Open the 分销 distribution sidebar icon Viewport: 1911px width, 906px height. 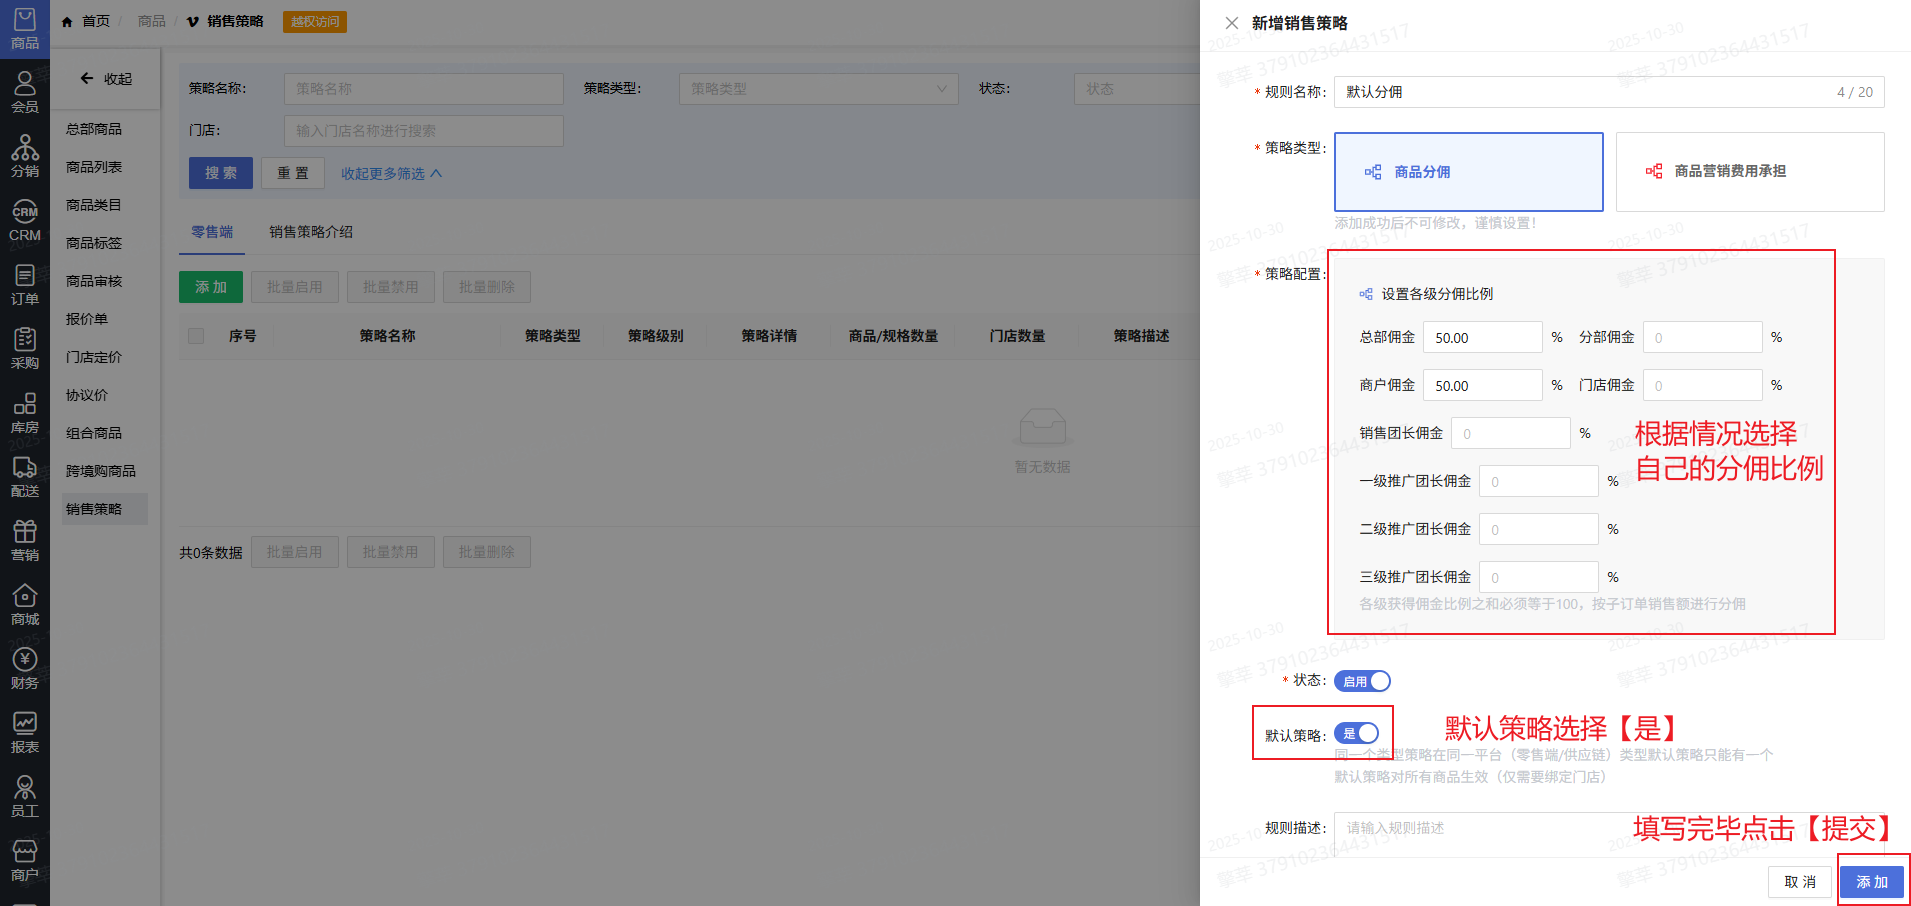click(25, 156)
